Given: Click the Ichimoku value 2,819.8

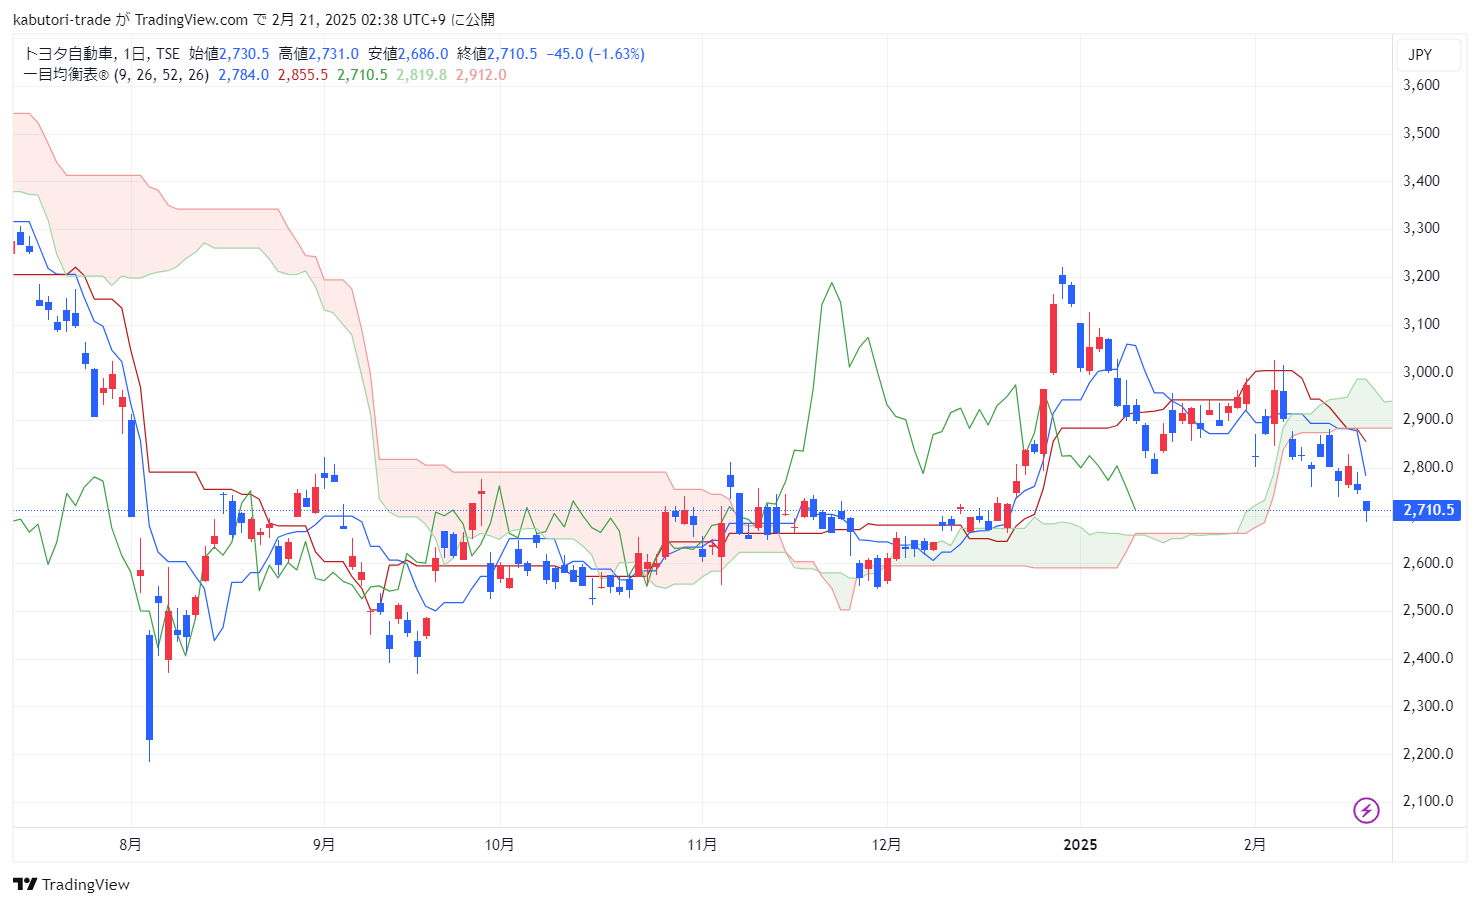Looking at the screenshot, I should point(422,75).
